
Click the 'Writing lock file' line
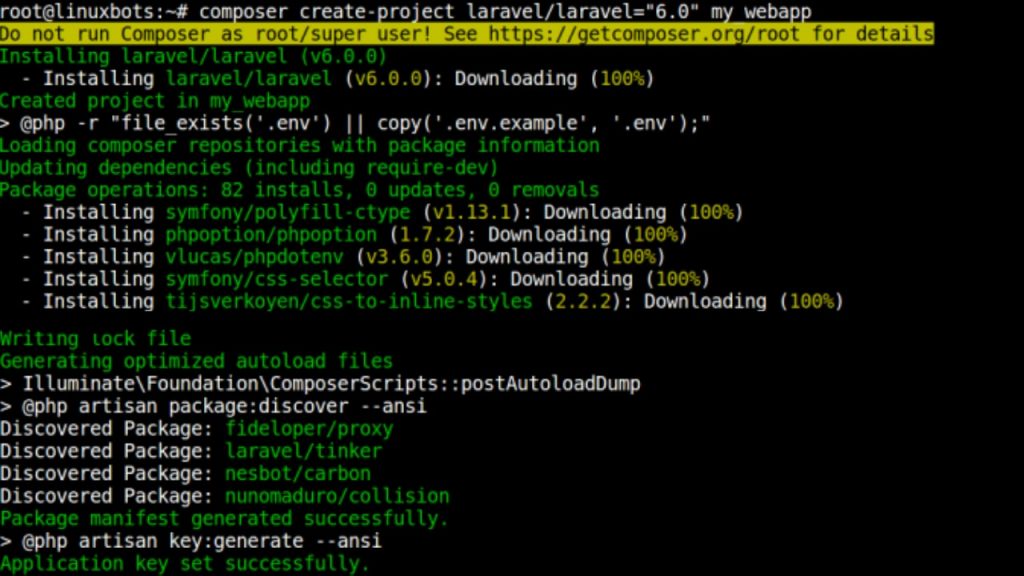tap(95, 339)
